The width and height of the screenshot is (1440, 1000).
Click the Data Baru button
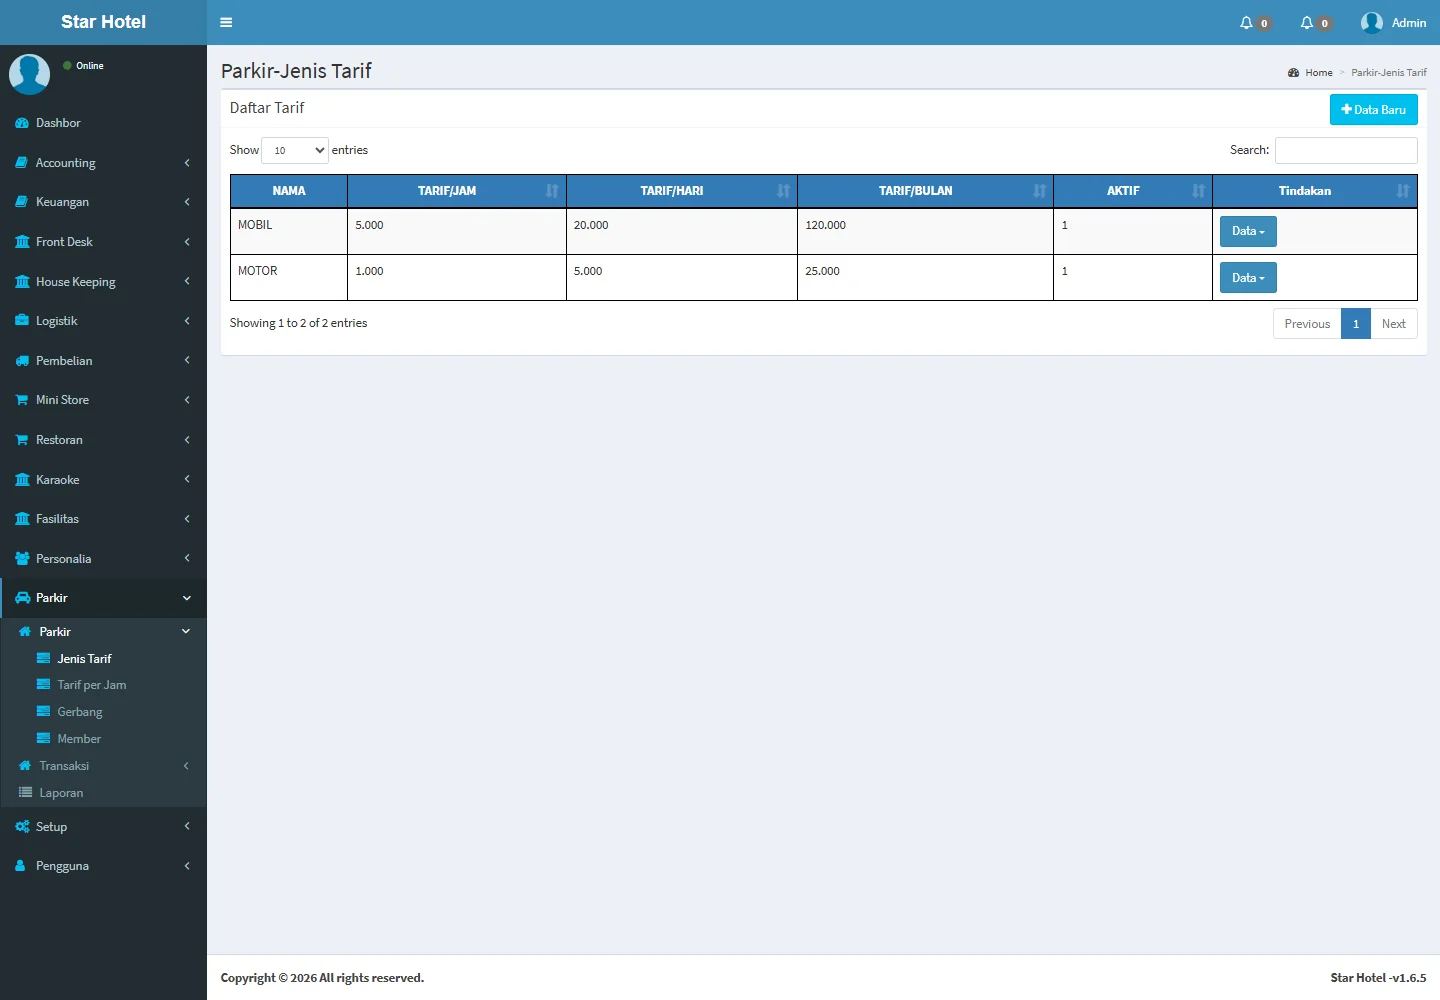(1373, 110)
